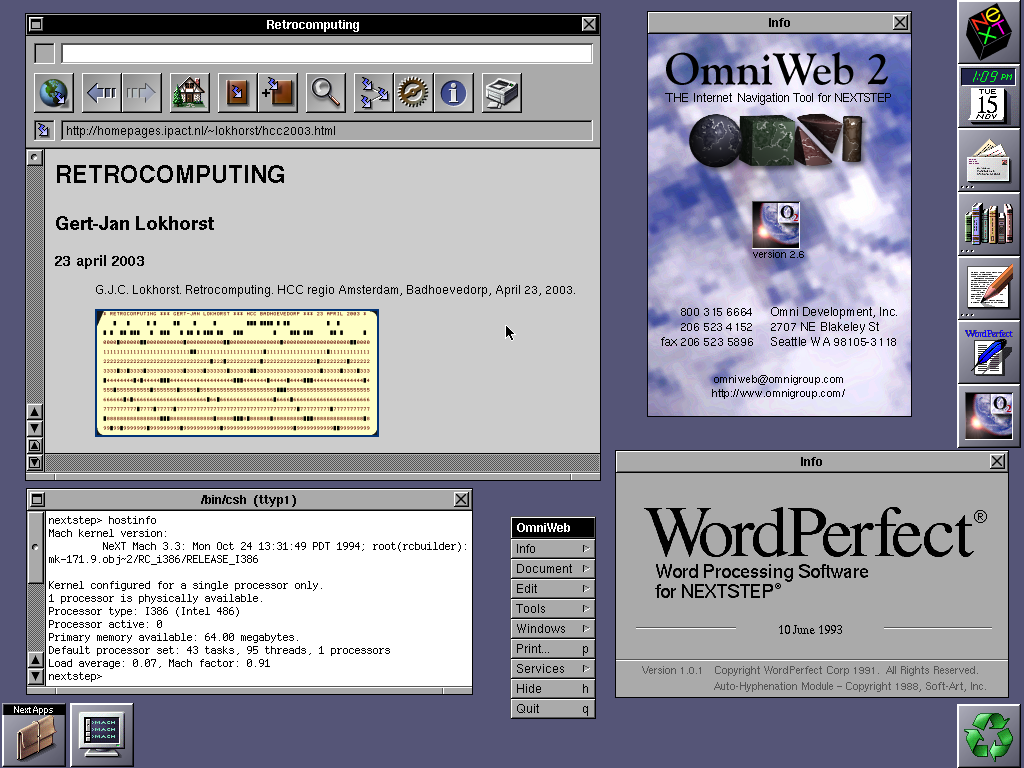Go back with the left arrow button
Screen dimensions: 1024x768
pos(101,93)
